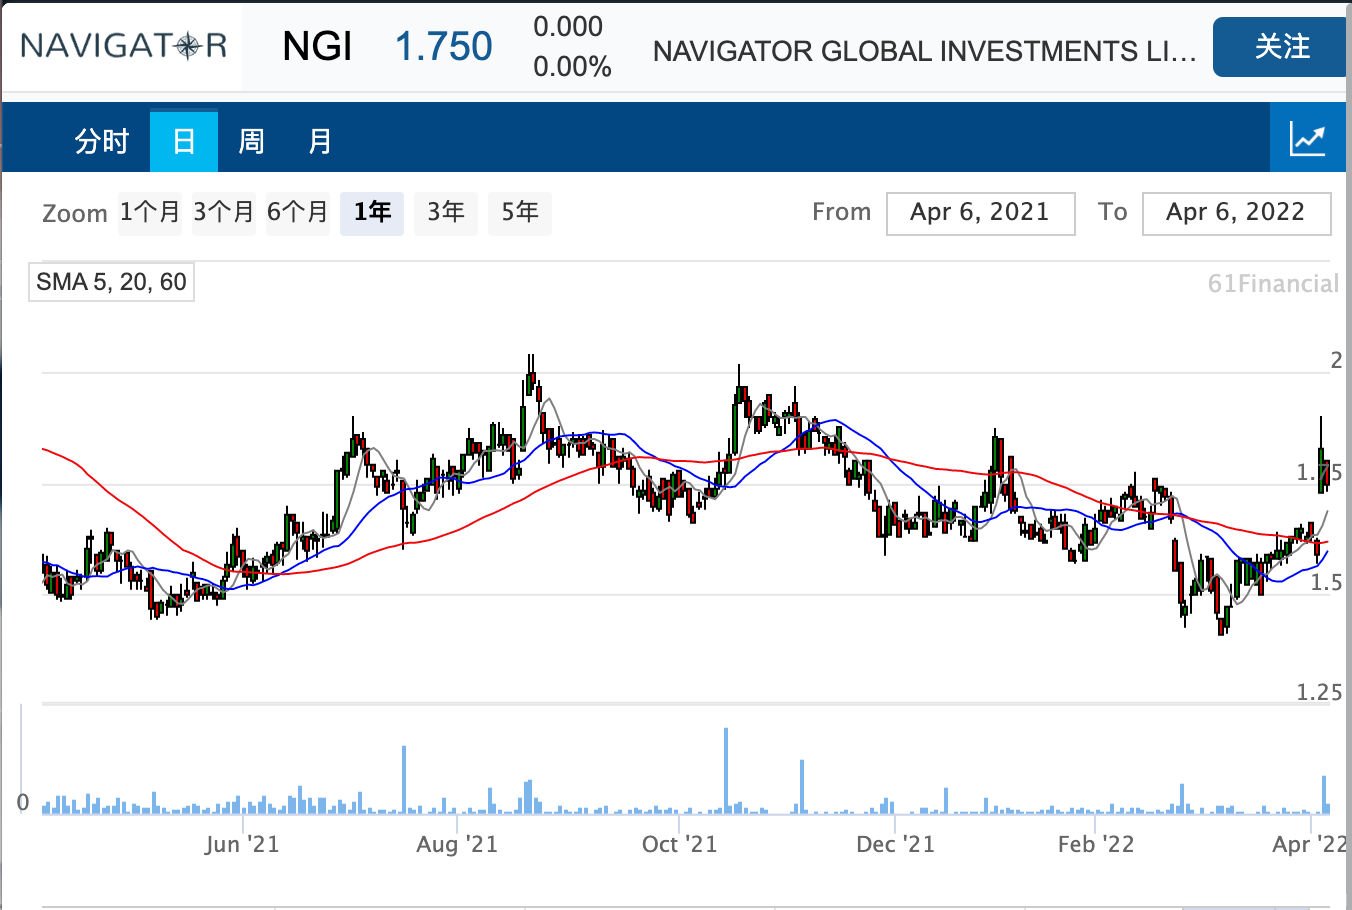The height and width of the screenshot is (910, 1352).
Task: Click the Feb '22 axis label
Action: [x=1096, y=844]
